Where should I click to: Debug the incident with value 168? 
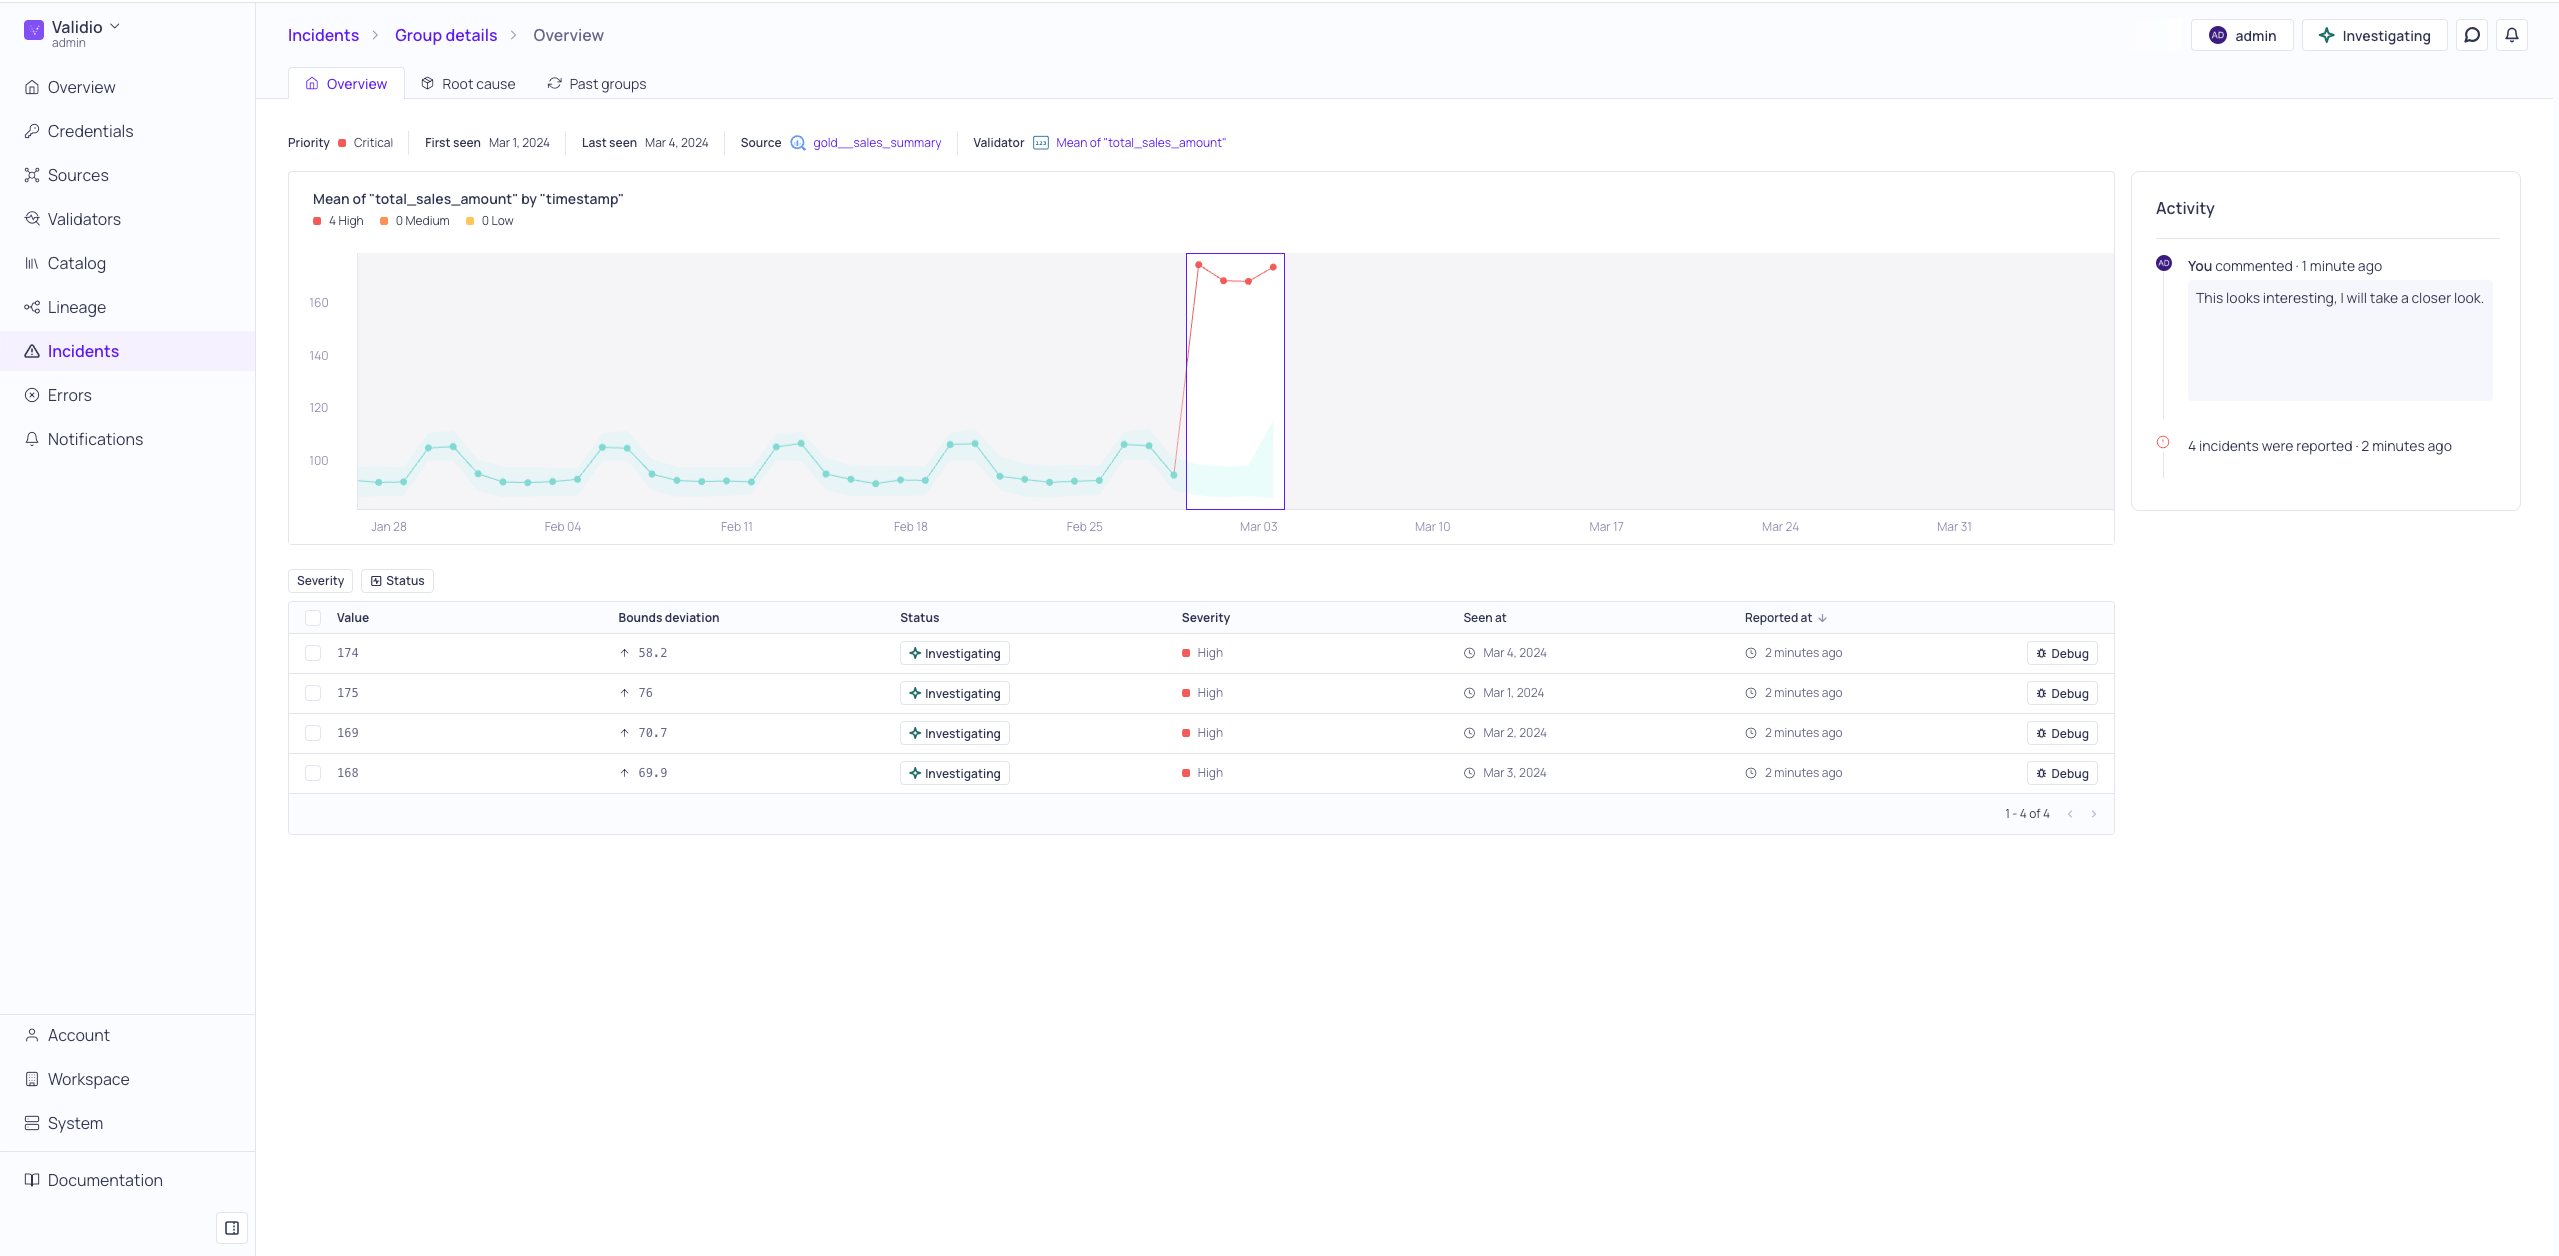click(2062, 773)
